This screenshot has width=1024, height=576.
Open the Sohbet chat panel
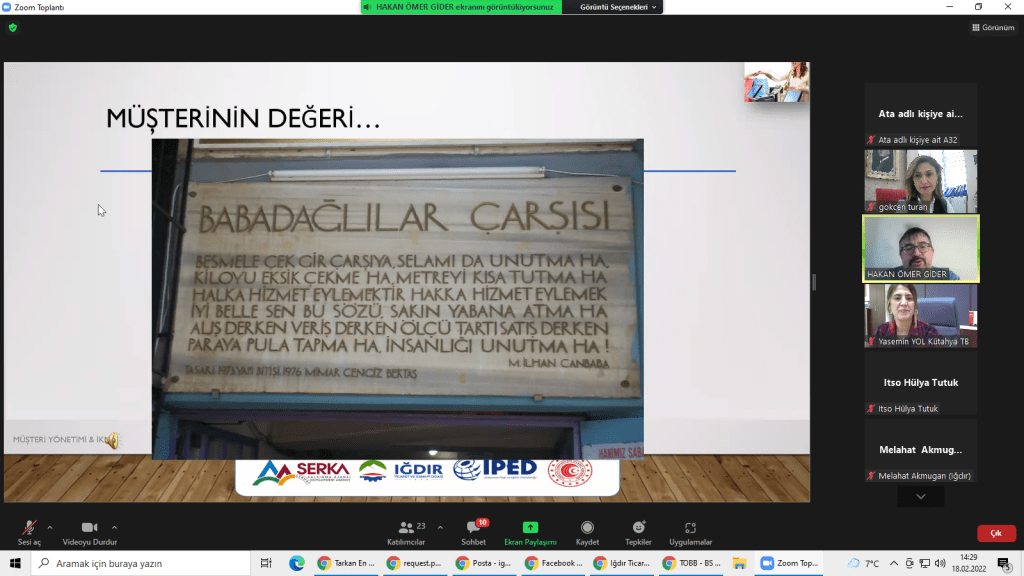tap(473, 528)
